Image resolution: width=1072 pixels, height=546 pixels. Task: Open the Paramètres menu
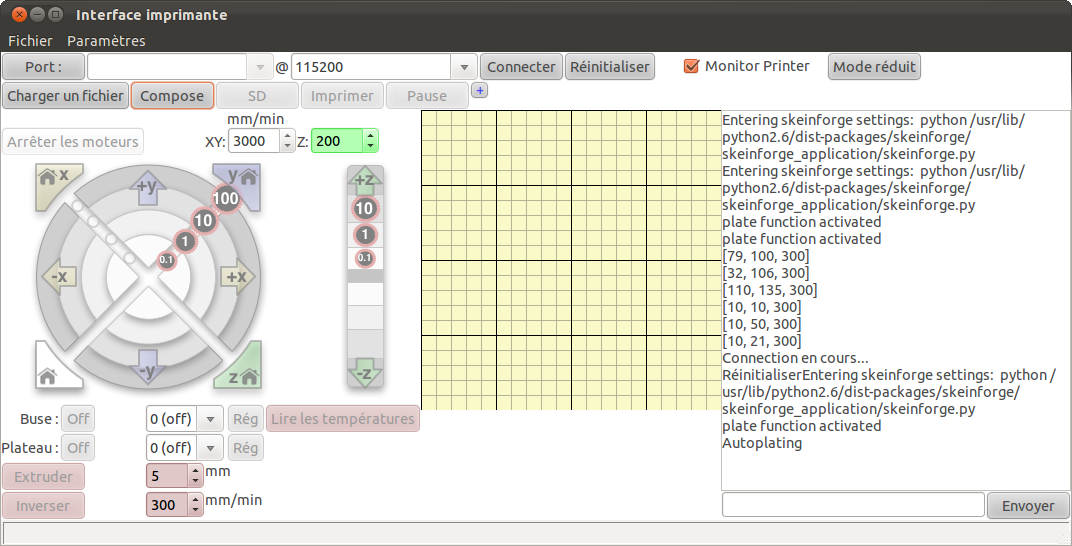coord(106,41)
